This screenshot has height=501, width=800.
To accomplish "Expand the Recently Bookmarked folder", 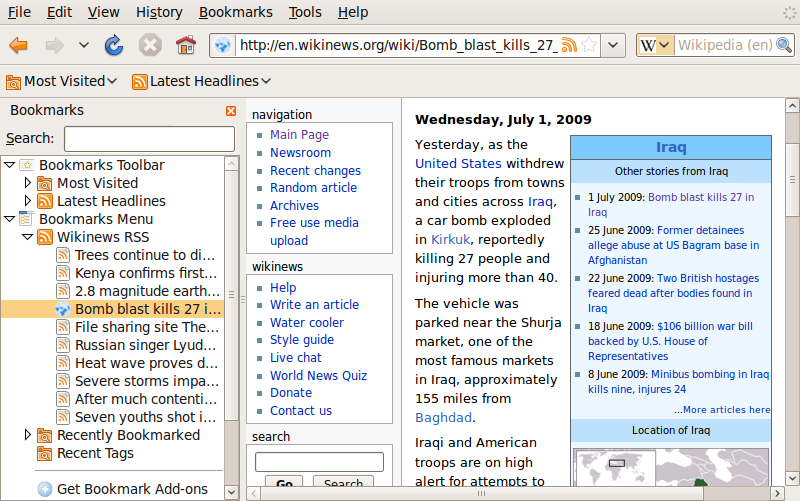I will tap(28, 435).
